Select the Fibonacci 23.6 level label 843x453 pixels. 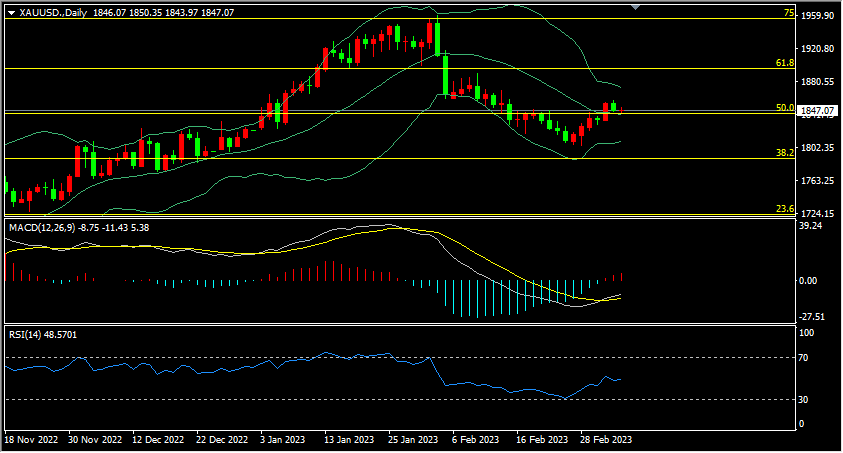tap(785, 208)
